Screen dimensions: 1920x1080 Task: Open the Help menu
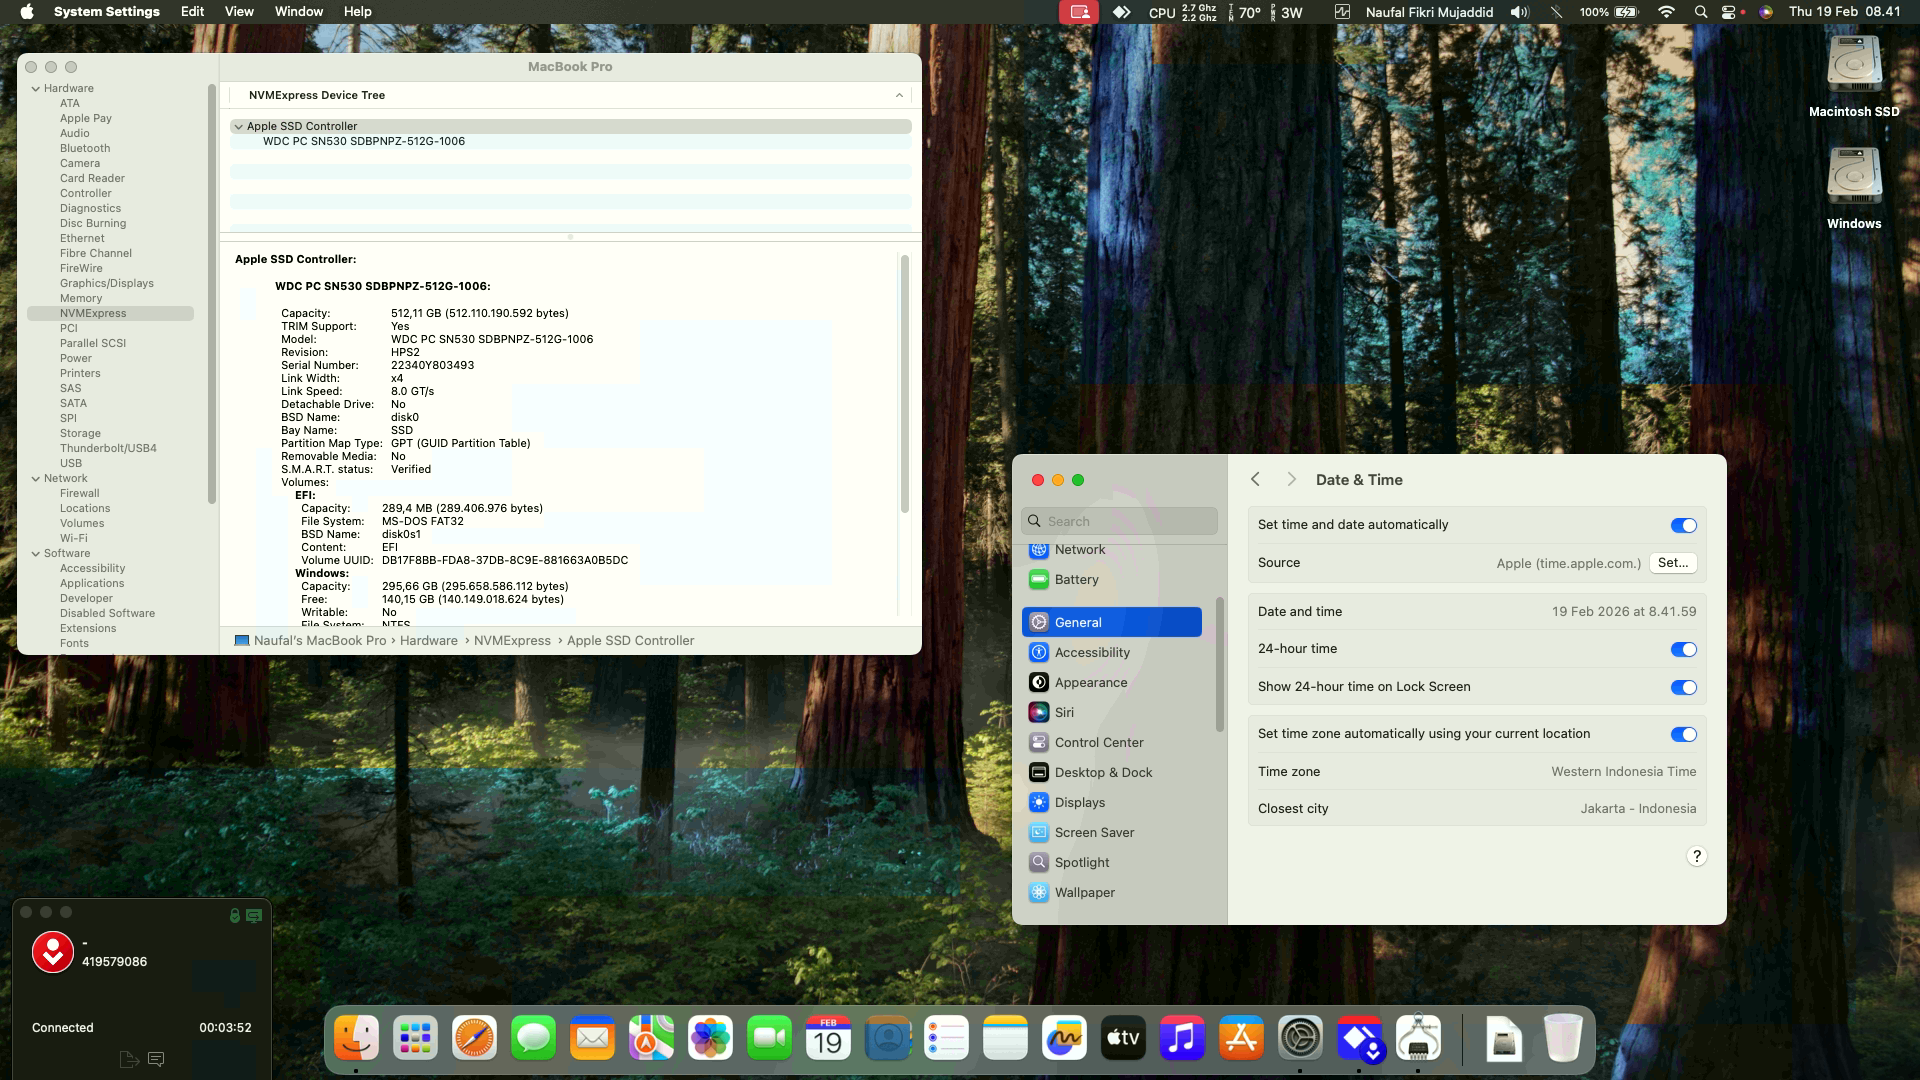coord(357,12)
